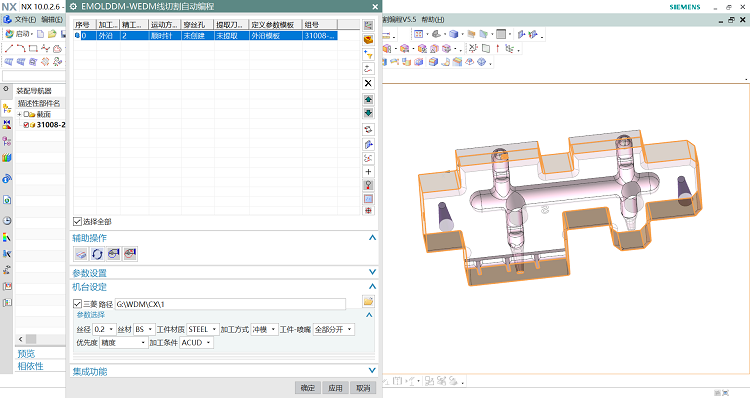Toggle the 三菱 checkbox
750x398 pixels.
tap(77, 304)
